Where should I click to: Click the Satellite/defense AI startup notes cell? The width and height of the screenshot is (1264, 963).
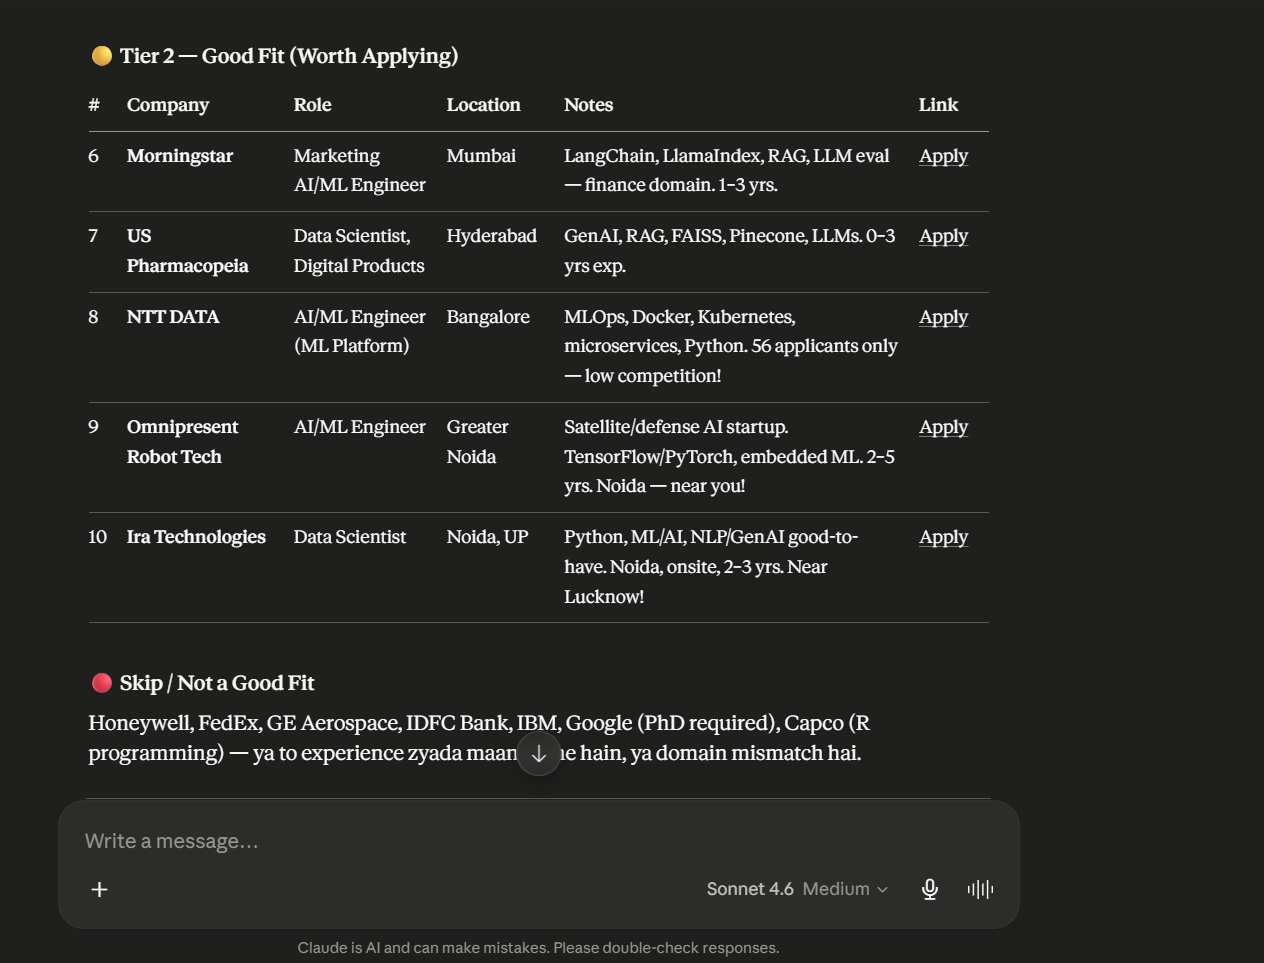729,456
